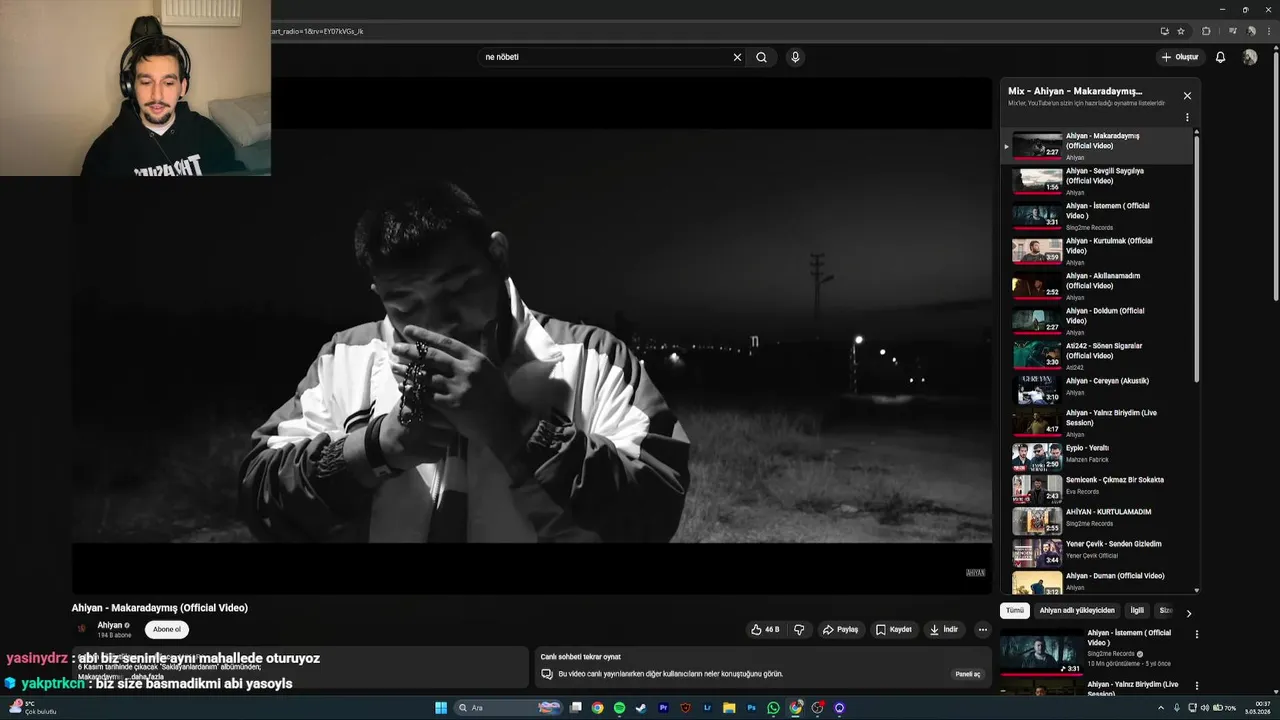
Task: Open Lightroom from taskbar
Action: 707,708
